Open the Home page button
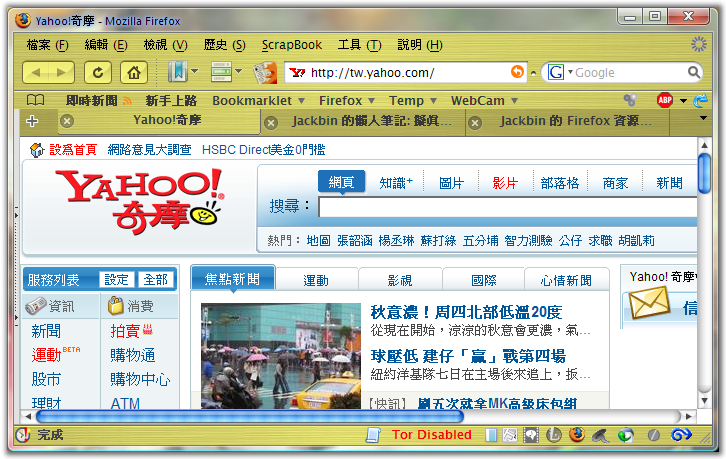 pos(134,73)
